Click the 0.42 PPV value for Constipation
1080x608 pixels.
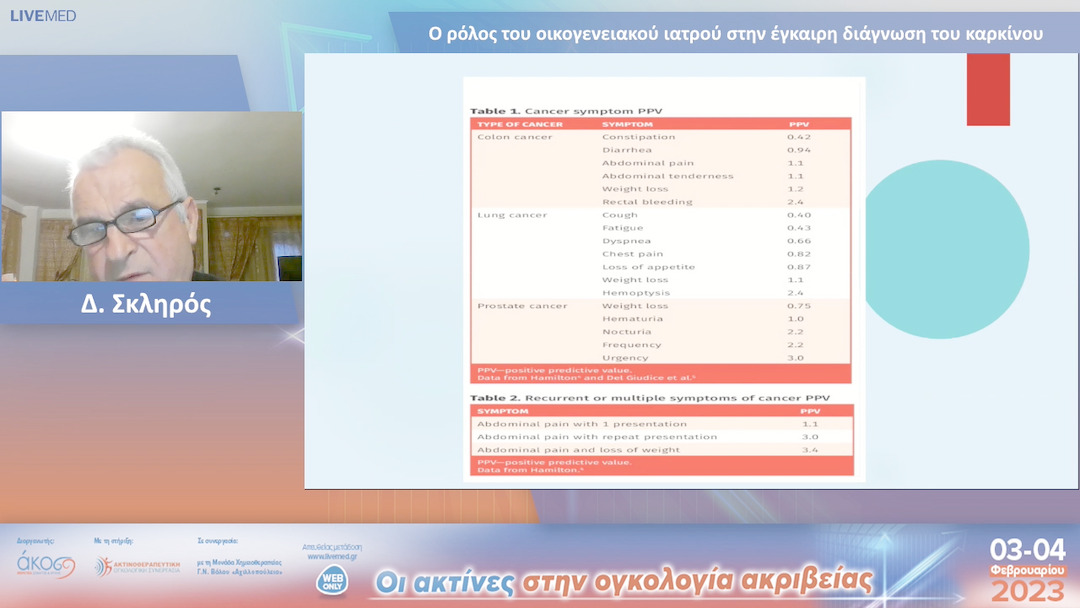[x=799, y=137]
